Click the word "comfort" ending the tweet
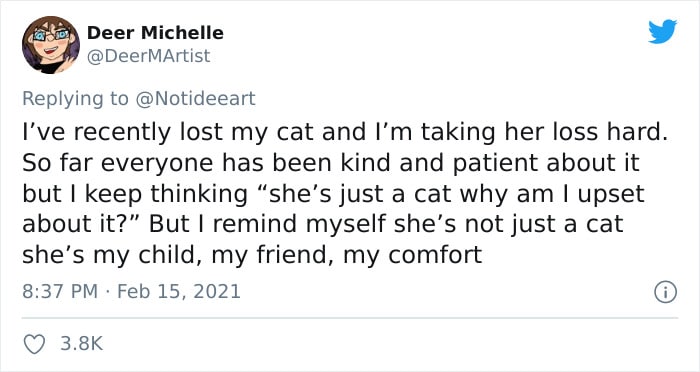The width and height of the screenshot is (700, 372). click(435, 255)
